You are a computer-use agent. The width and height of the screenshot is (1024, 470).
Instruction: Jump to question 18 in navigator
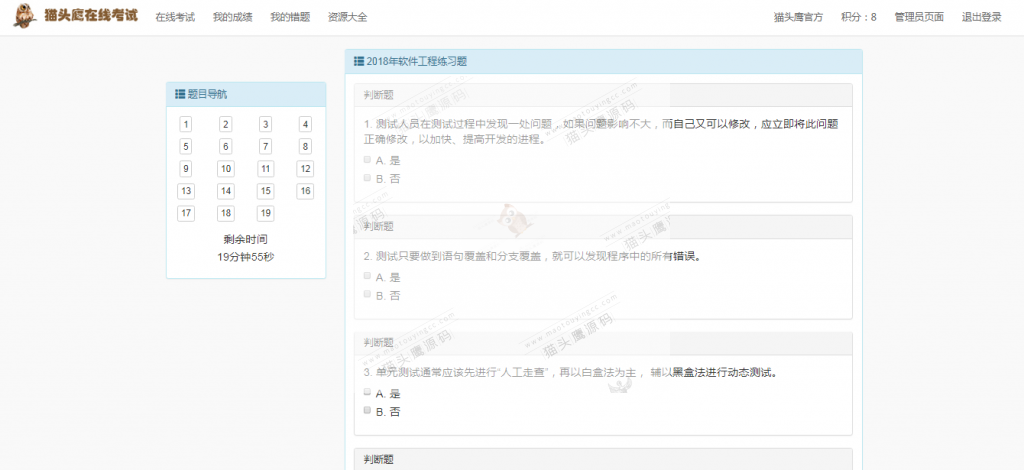tap(225, 213)
